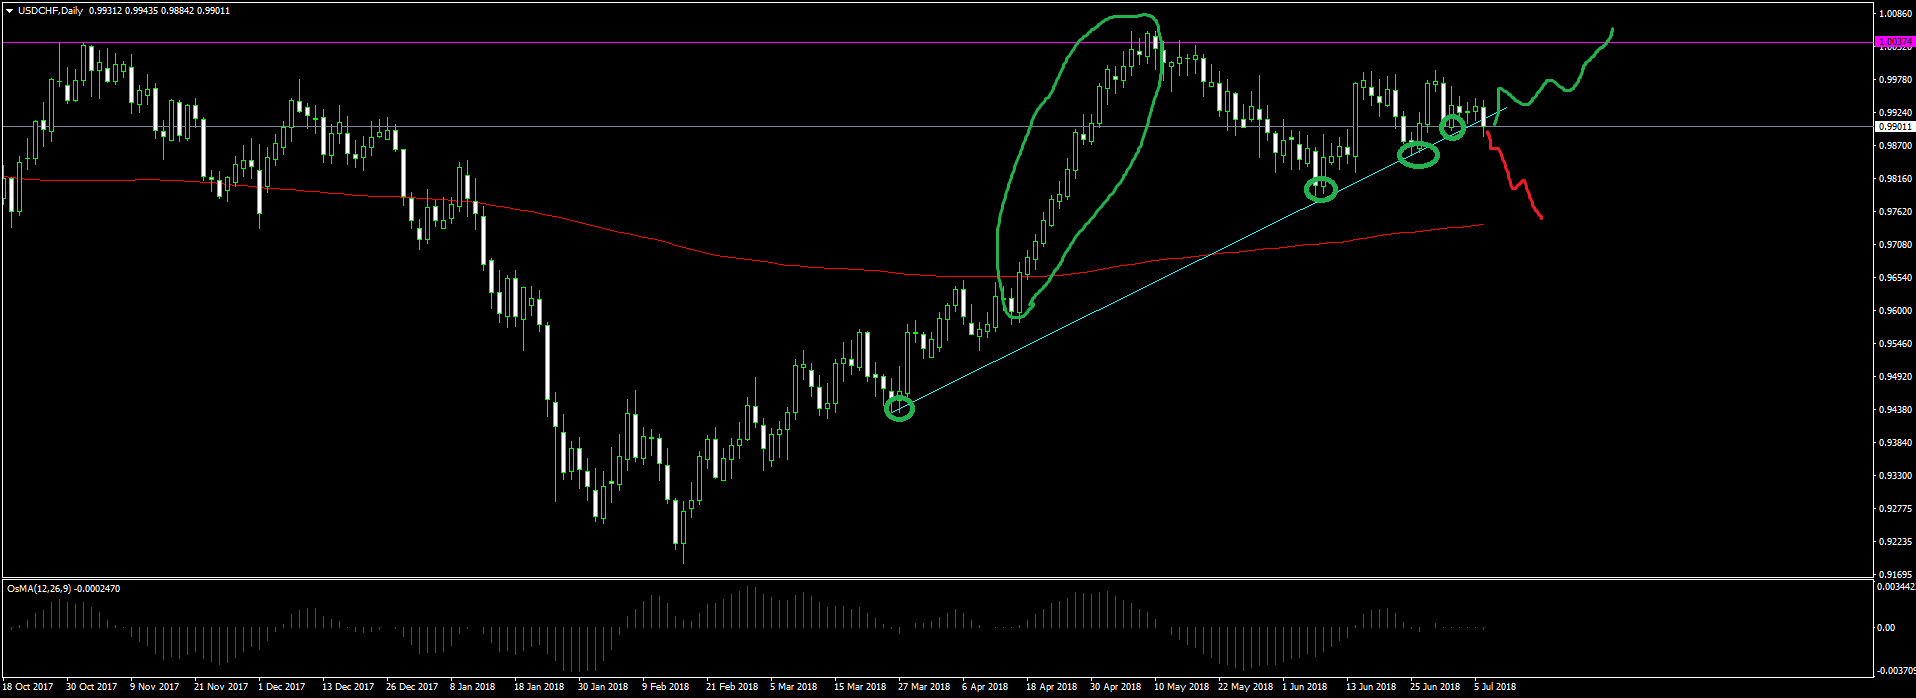Click the 27 Mar 2018 date label
The height and width of the screenshot is (698, 1916).
(x=924, y=687)
